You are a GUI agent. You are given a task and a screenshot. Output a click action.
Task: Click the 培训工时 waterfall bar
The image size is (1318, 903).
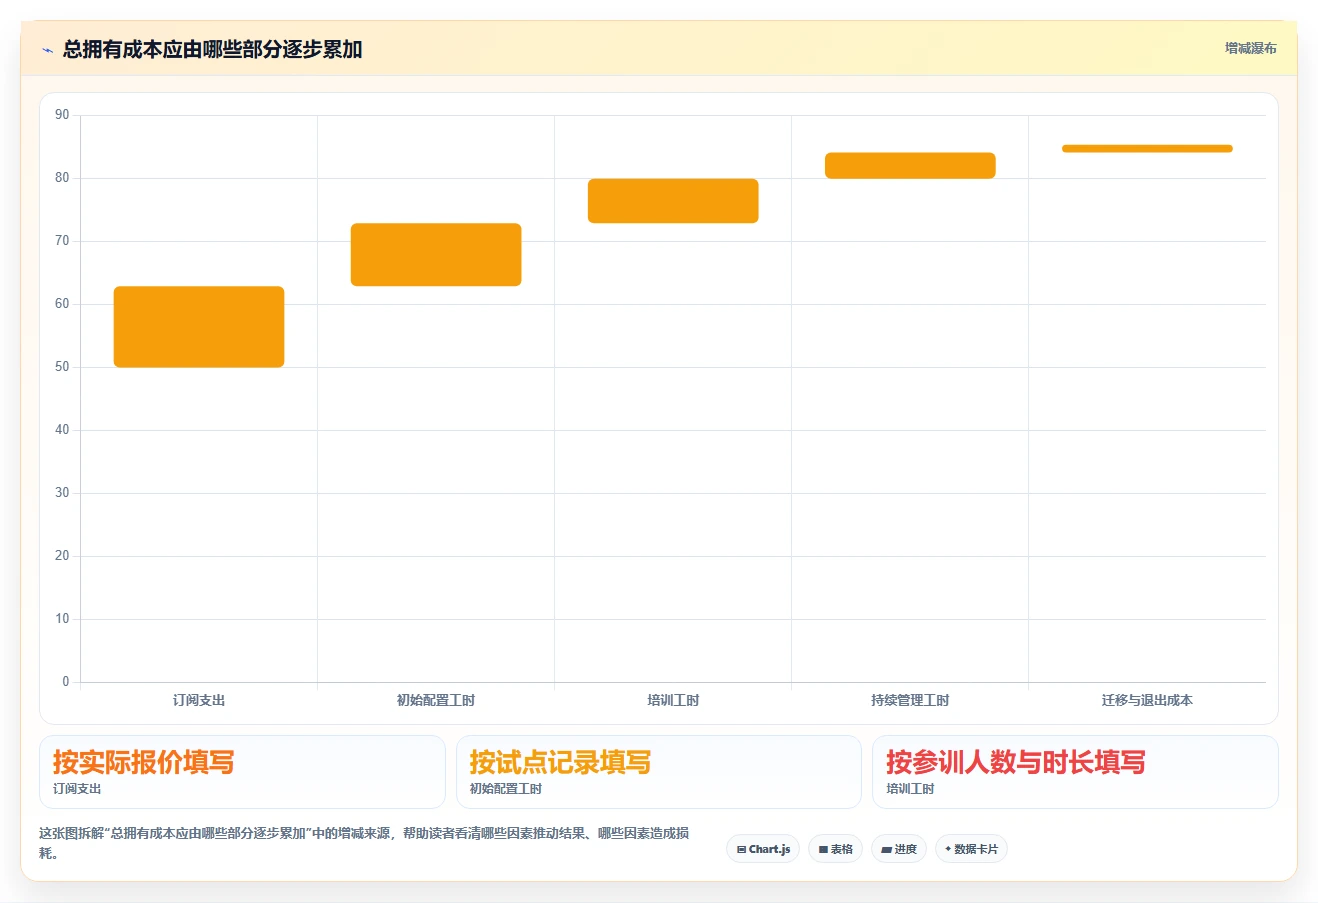(x=673, y=201)
